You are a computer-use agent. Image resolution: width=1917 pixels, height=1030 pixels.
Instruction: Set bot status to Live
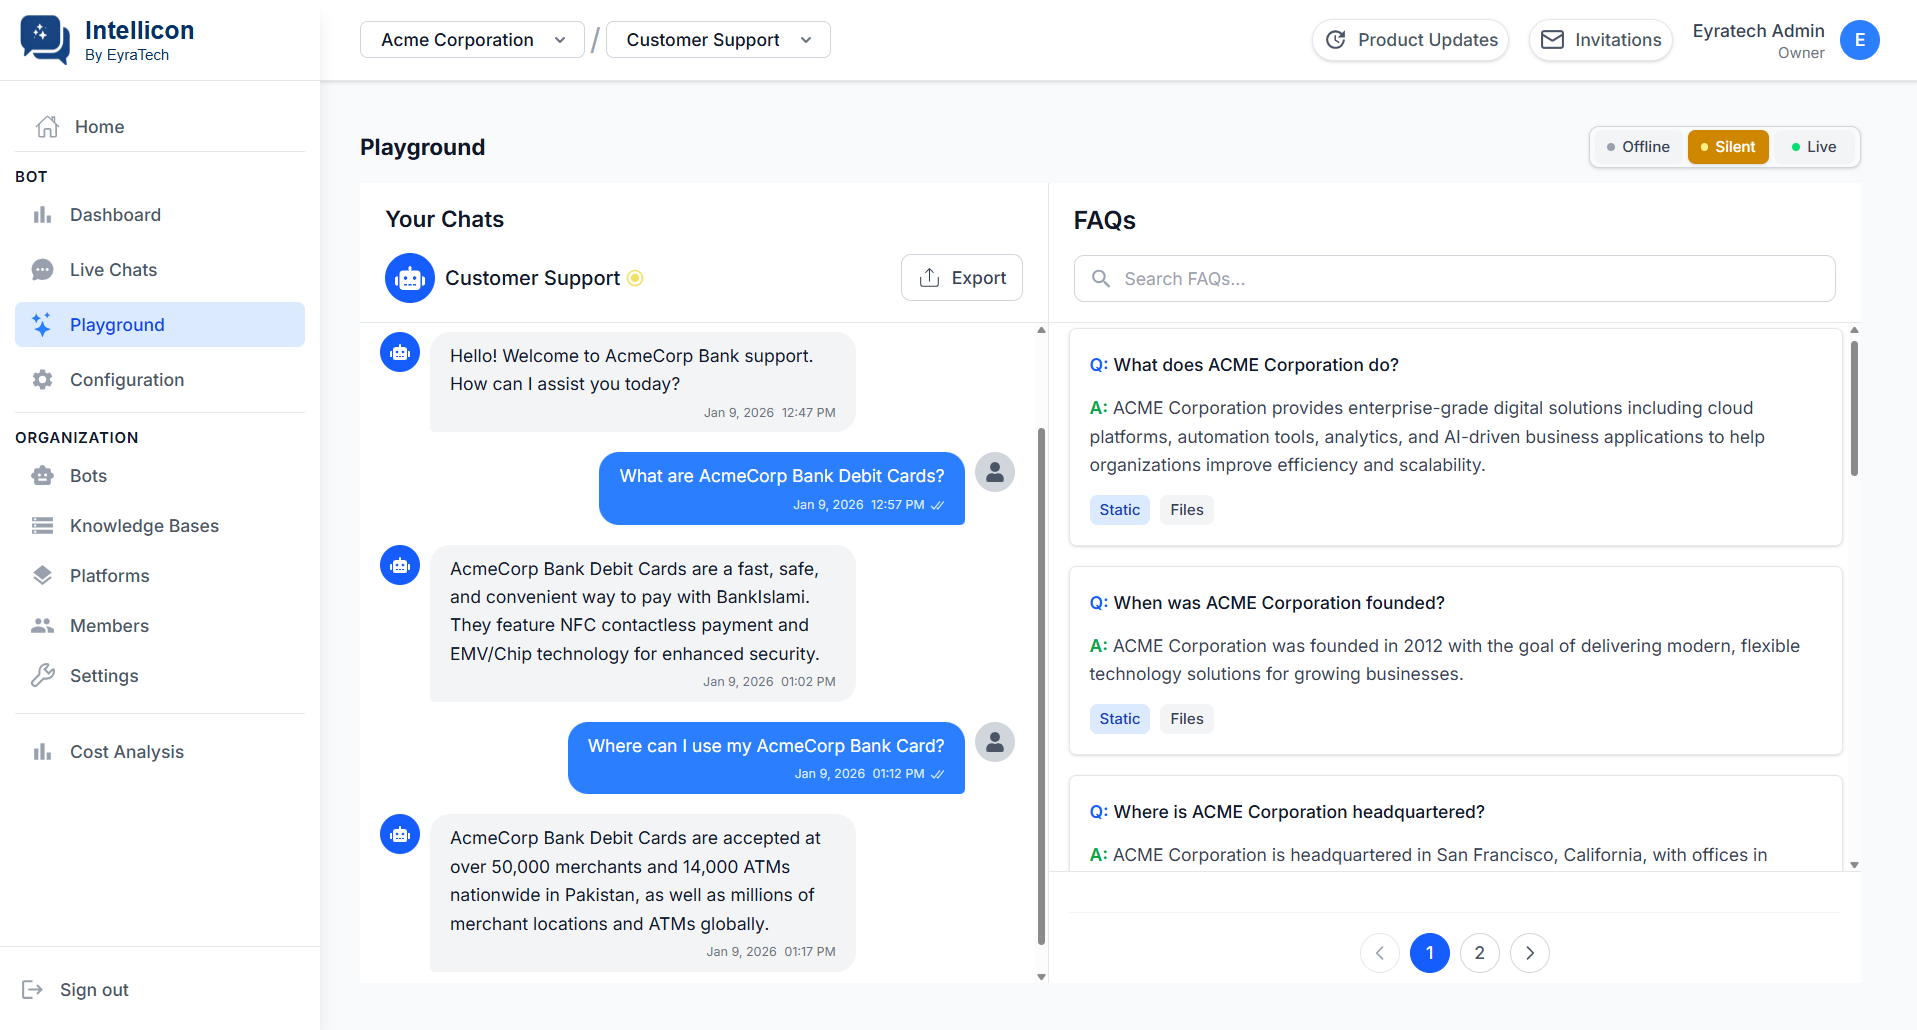pos(1814,147)
